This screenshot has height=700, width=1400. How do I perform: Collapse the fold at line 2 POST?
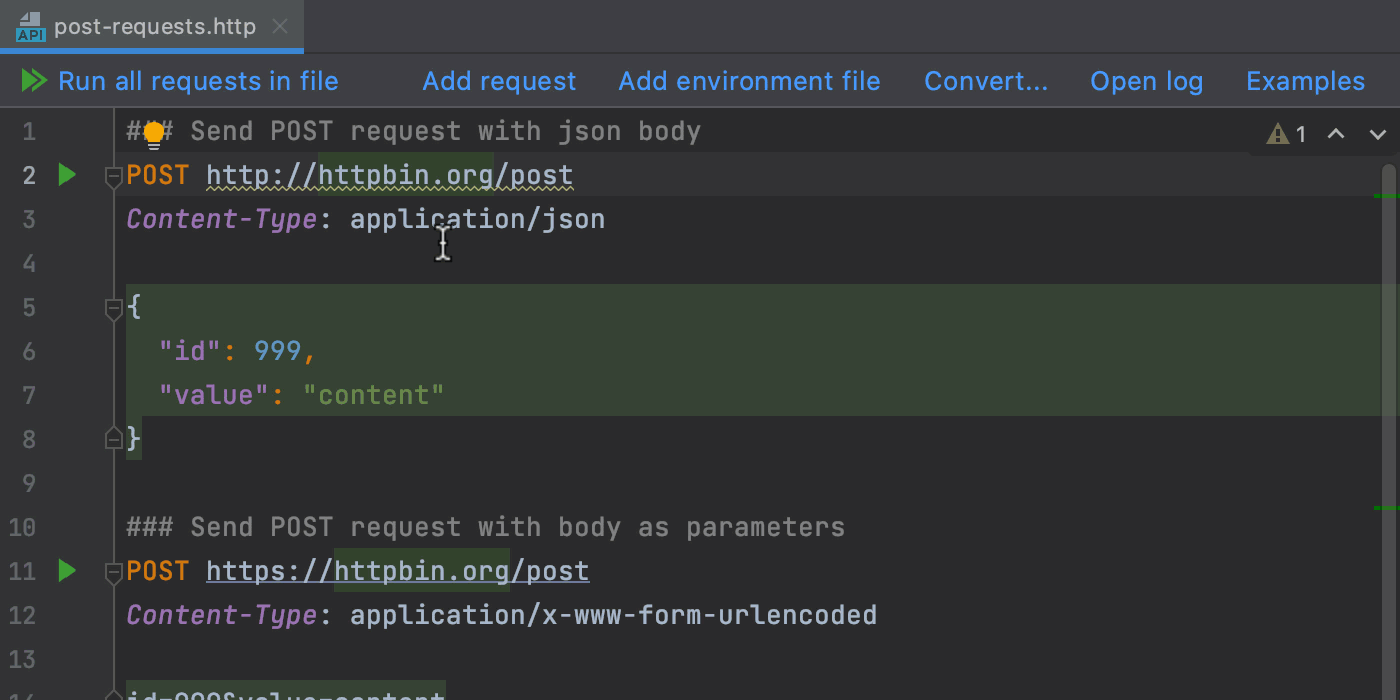[x=113, y=177]
